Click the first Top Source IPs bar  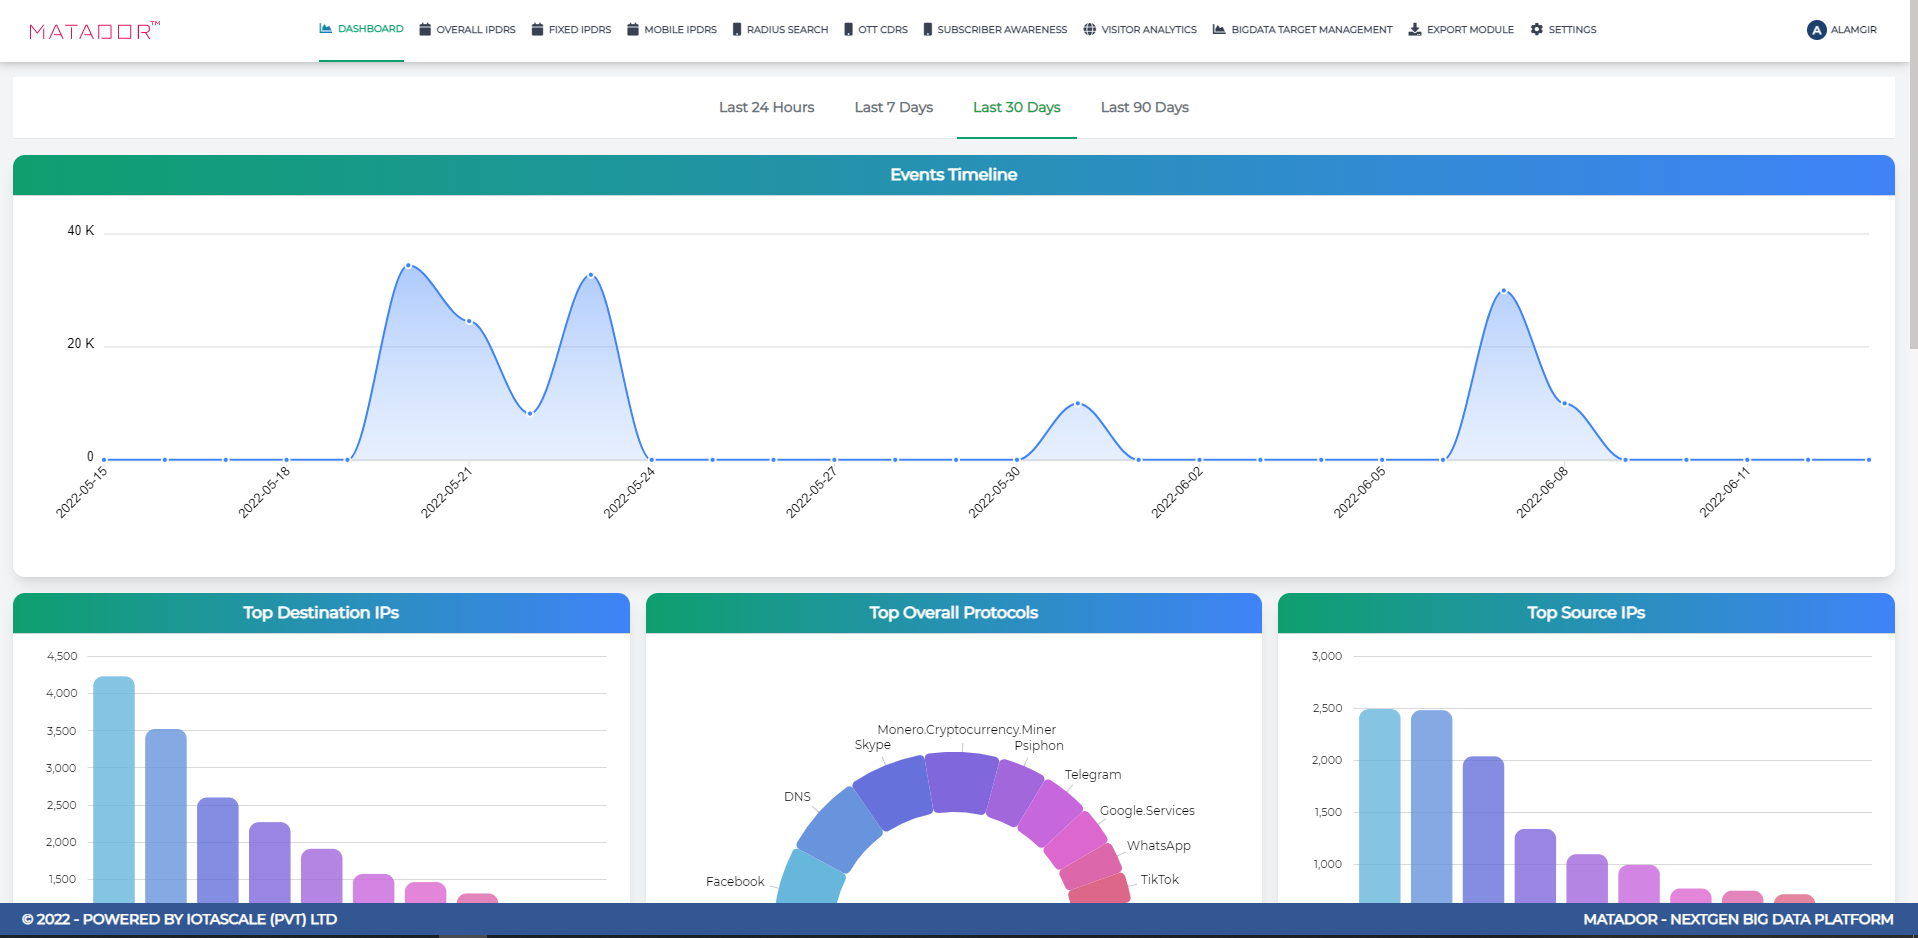pyautogui.click(x=1379, y=805)
